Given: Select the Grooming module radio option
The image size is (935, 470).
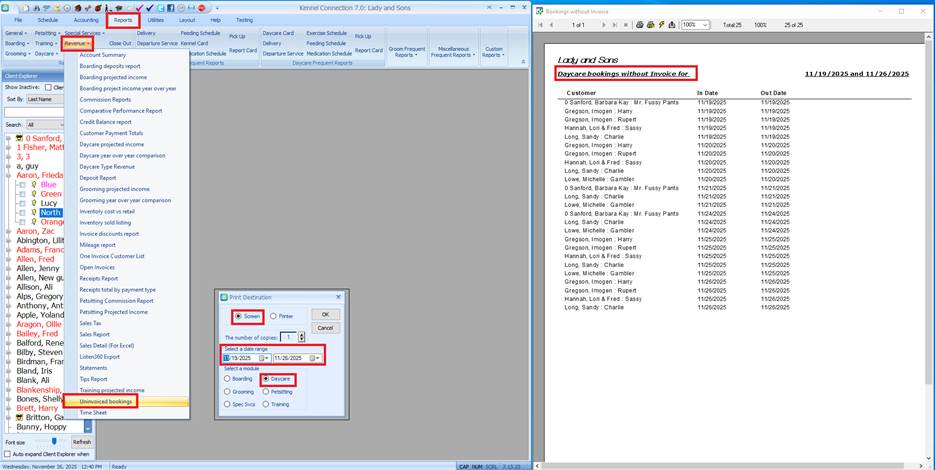Looking at the screenshot, I should (227, 391).
